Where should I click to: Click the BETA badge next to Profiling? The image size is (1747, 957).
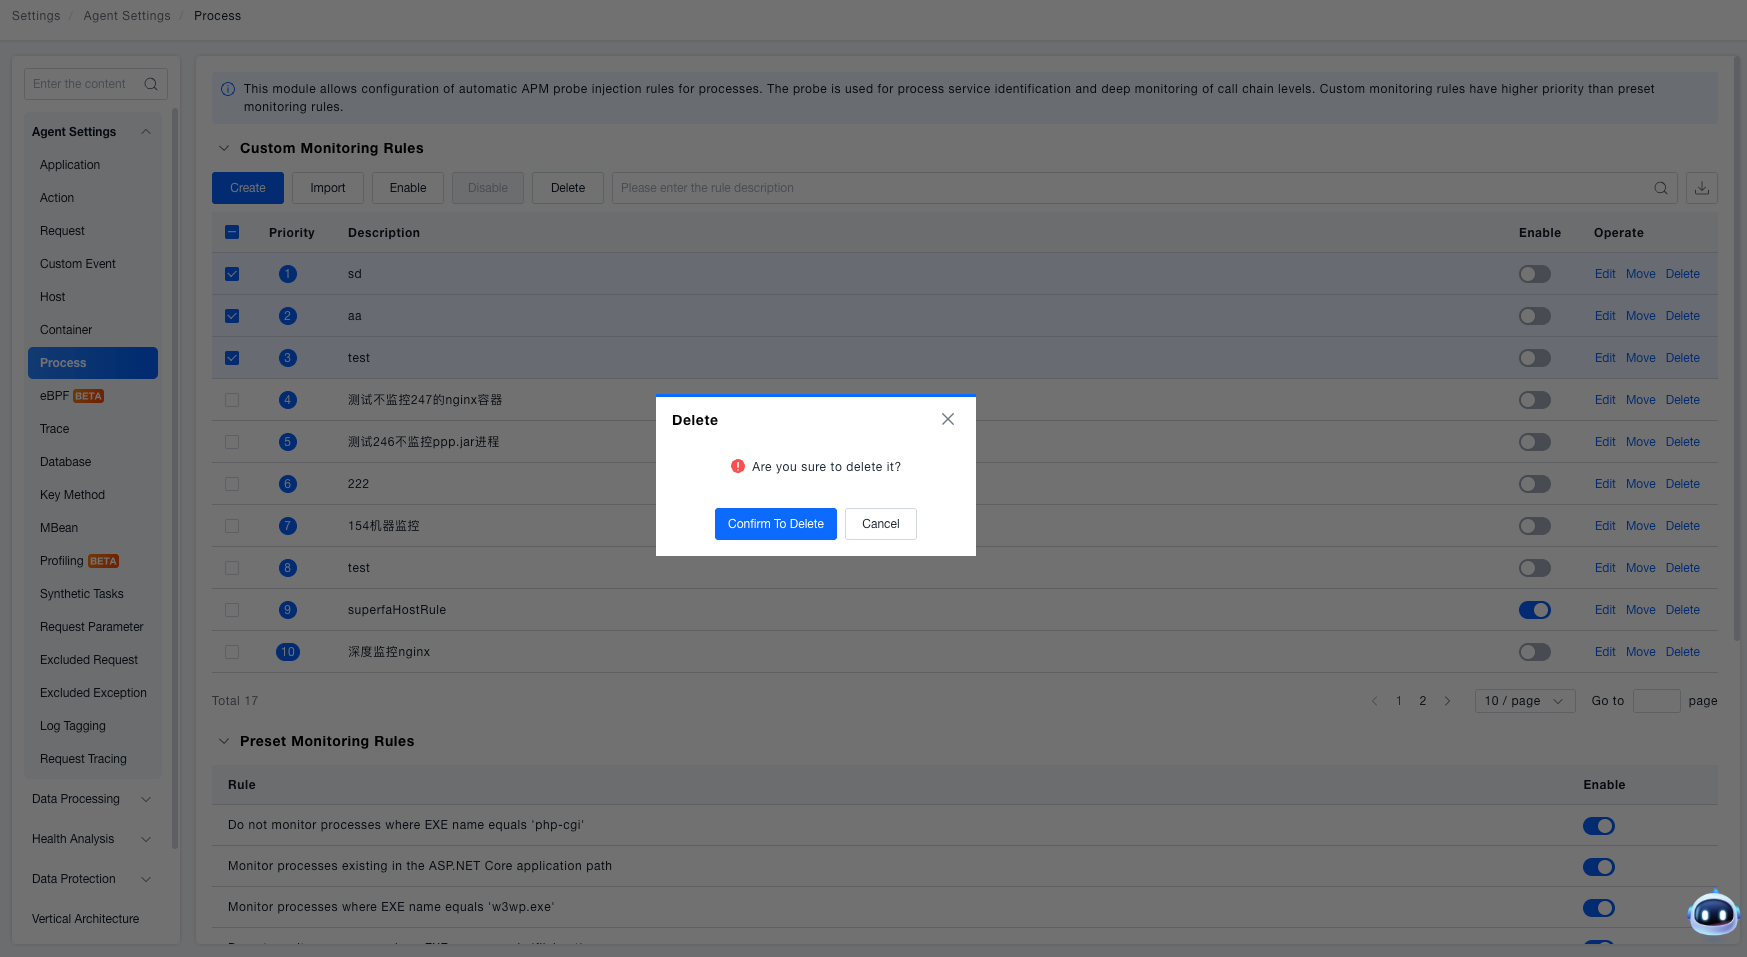[x=103, y=561]
